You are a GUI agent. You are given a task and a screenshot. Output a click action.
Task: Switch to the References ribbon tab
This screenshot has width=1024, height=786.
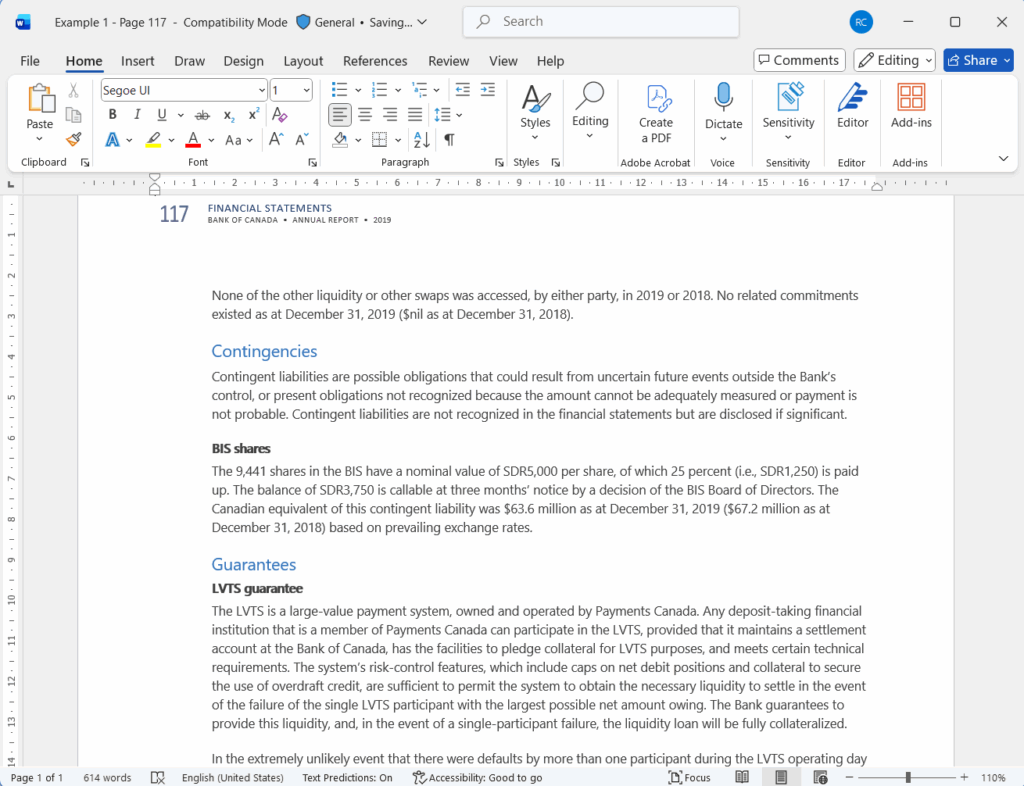pyautogui.click(x=374, y=61)
